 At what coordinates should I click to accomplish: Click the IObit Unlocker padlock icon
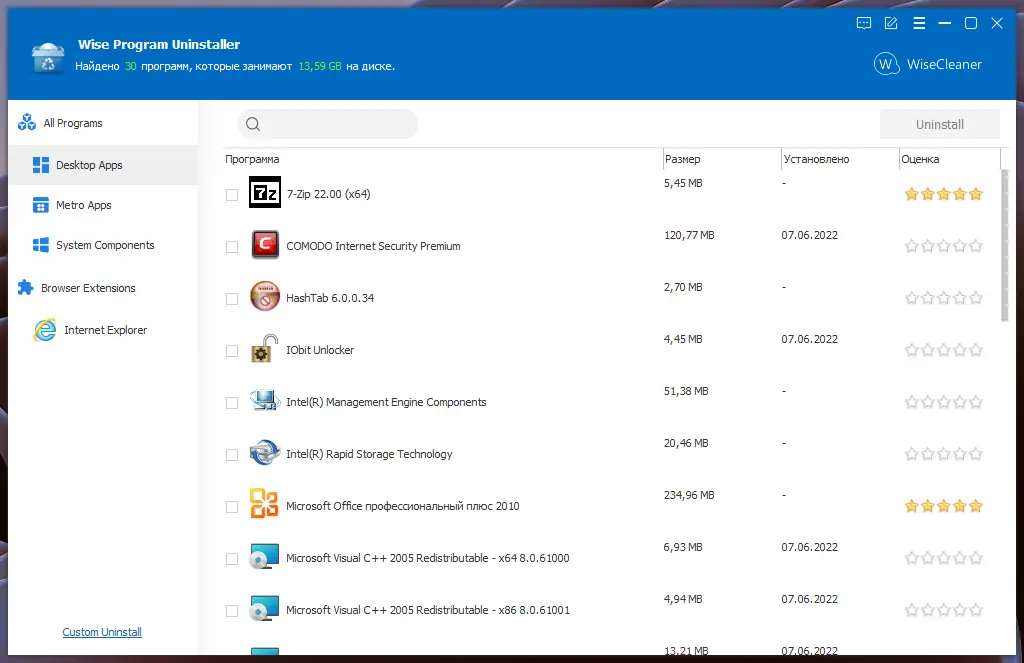(264, 348)
